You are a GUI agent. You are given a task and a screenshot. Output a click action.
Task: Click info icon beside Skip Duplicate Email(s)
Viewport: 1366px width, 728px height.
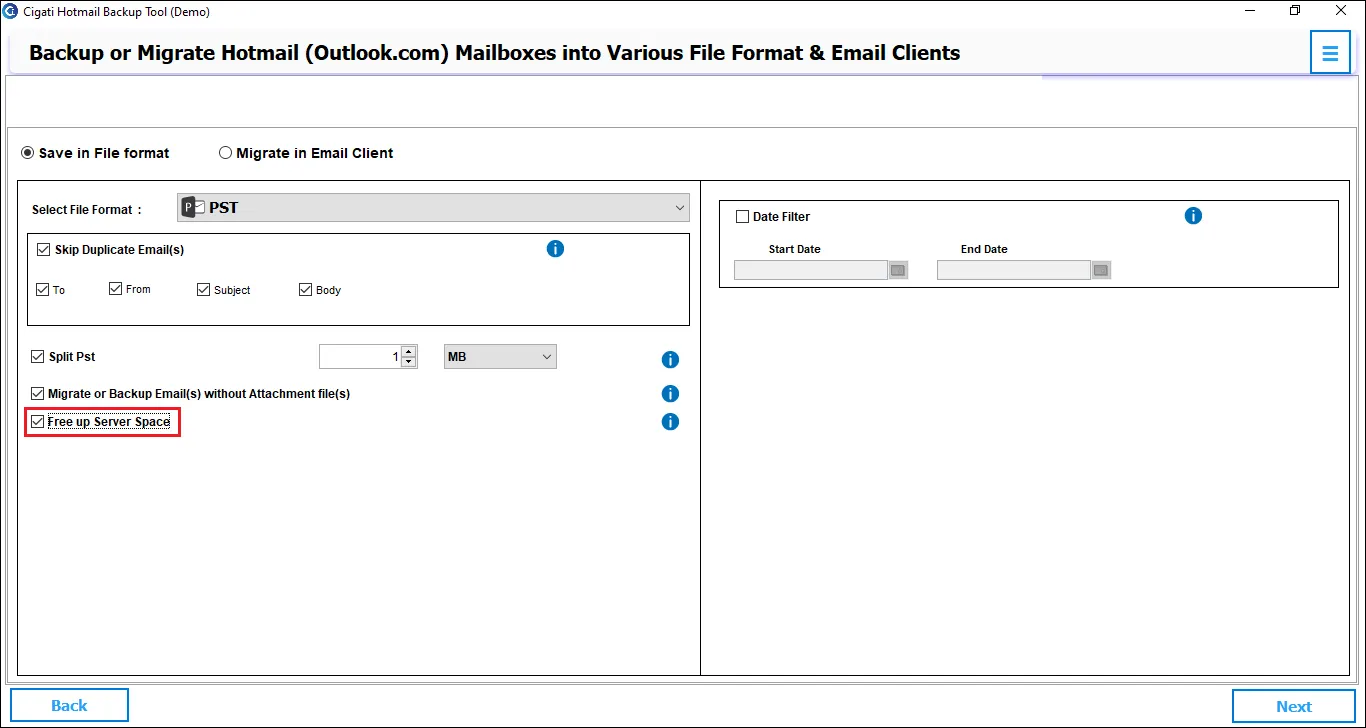coord(555,249)
